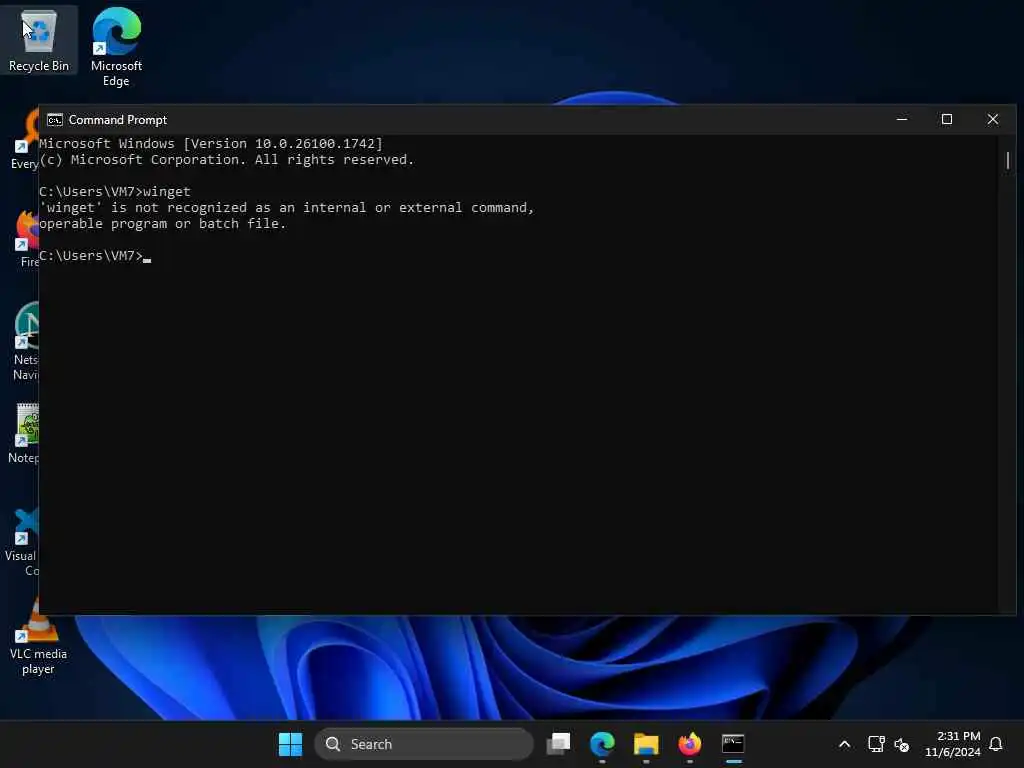Open the Windows Start menu
This screenshot has height=768, width=1024.
290,744
